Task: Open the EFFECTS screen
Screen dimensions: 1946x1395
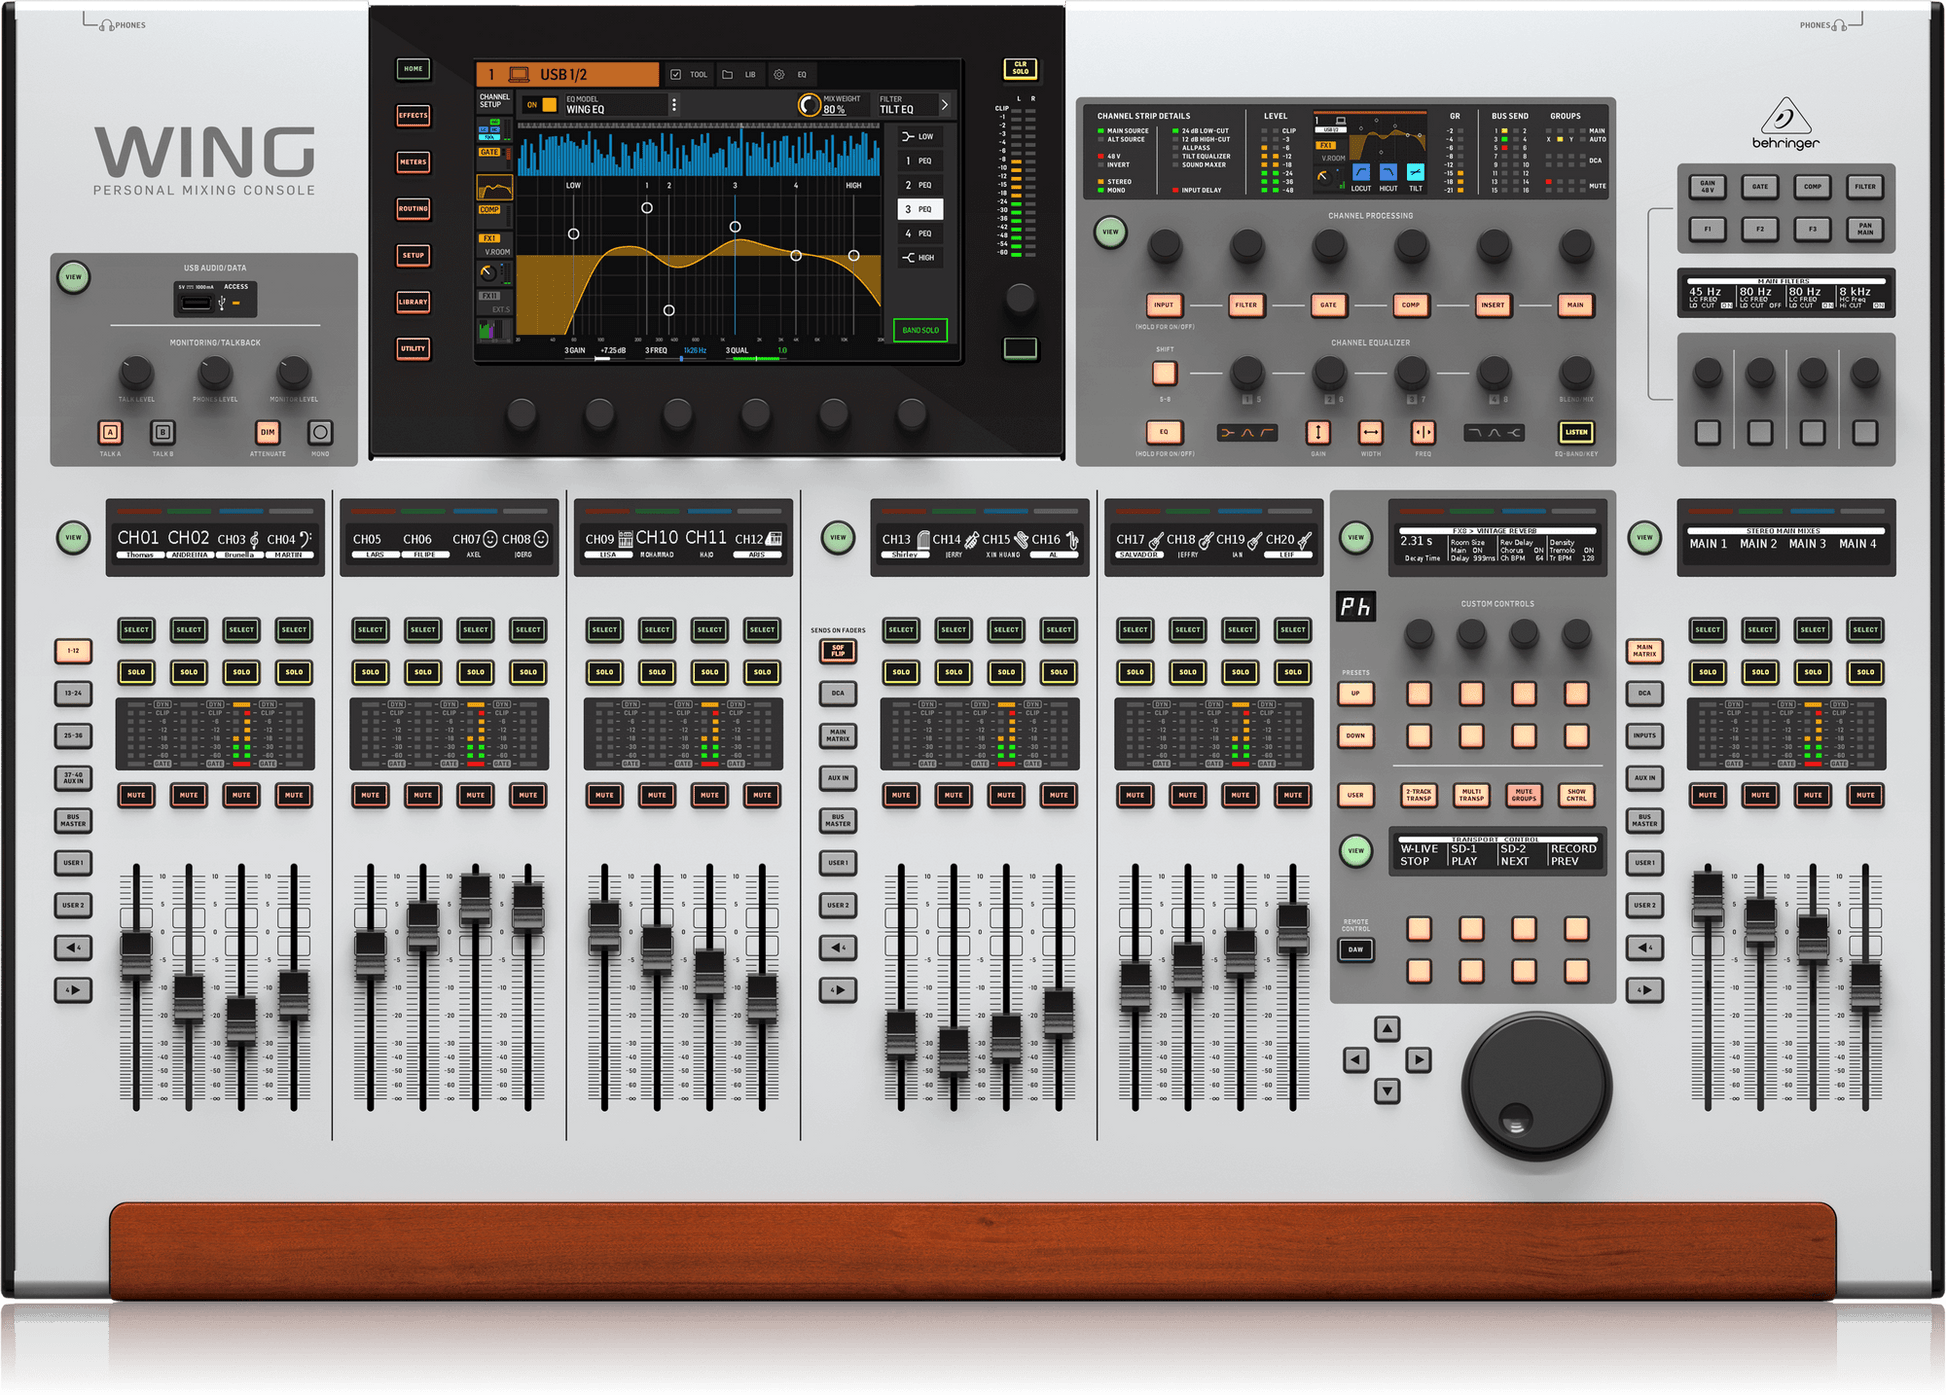Action: click(x=413, y=115)
